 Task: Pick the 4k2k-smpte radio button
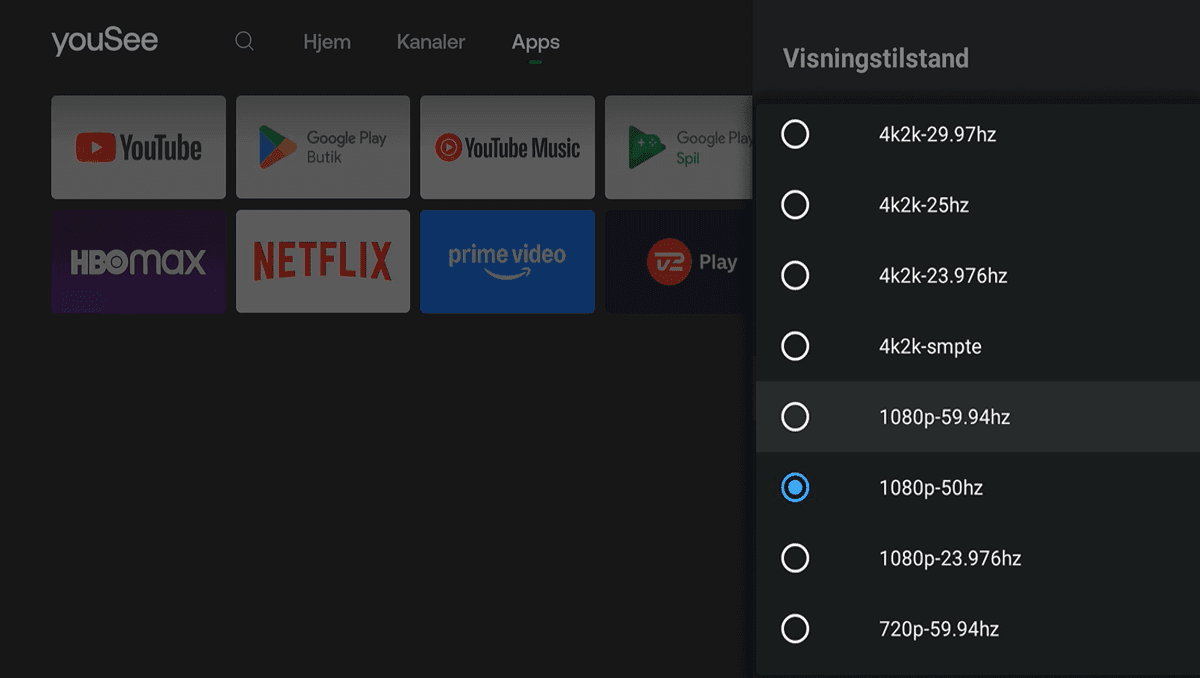[x=795, y=346]
